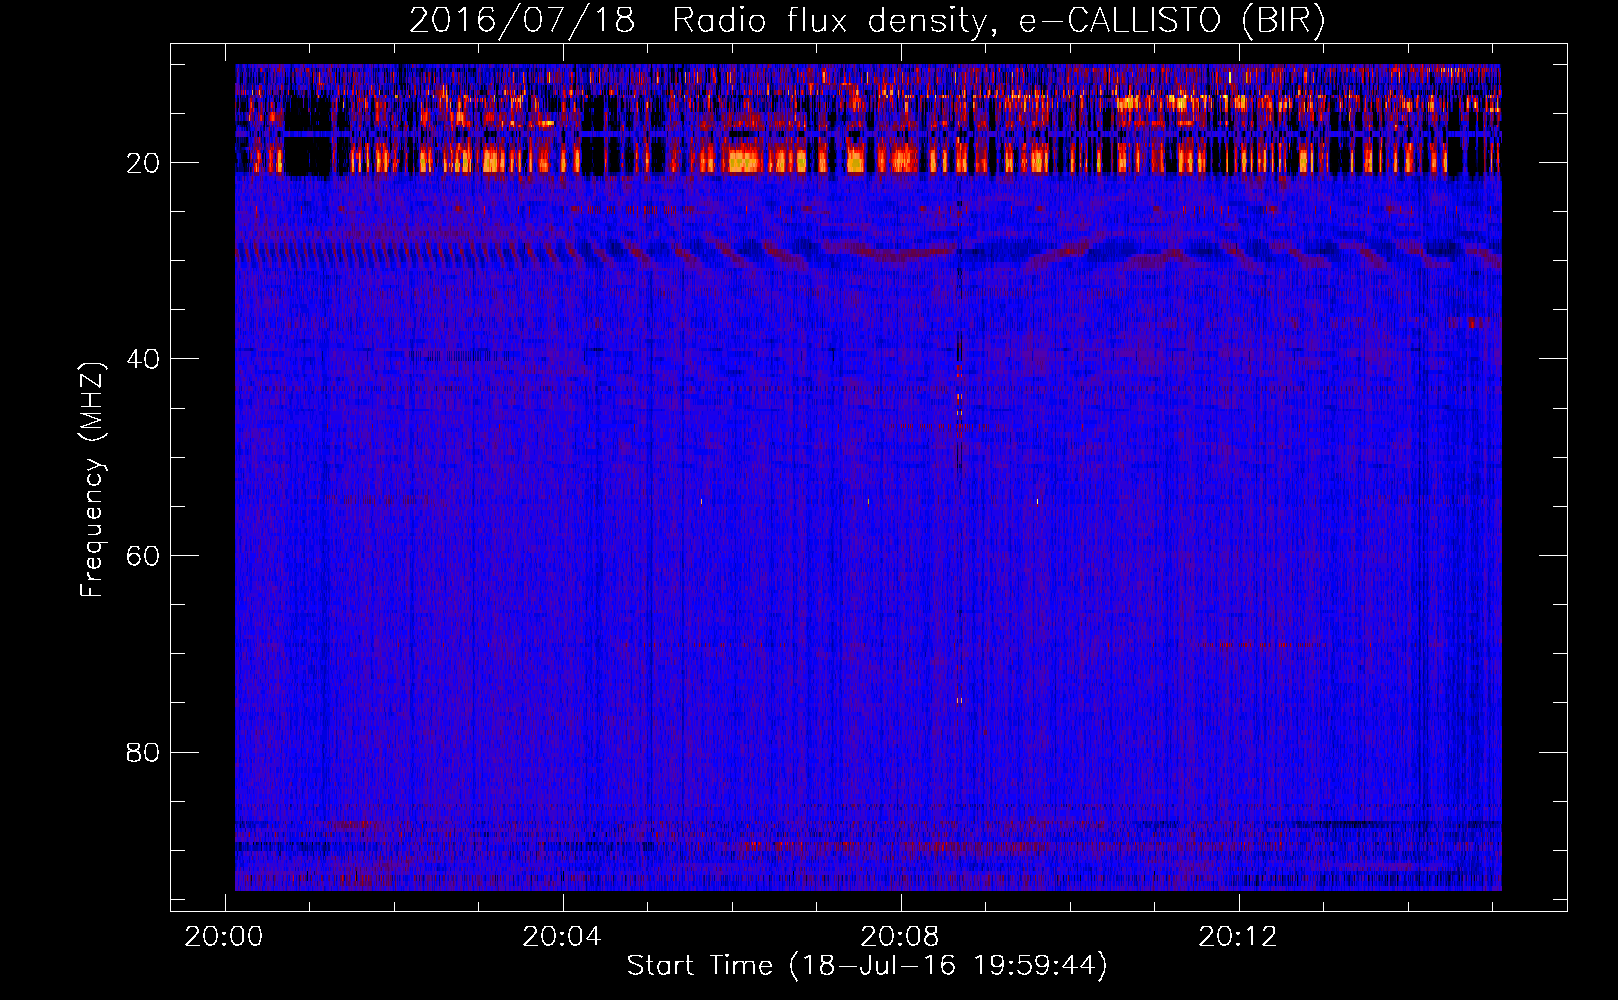Click the "20:12" time tick label
This screenshot has height=1000, width=1618.
[x=1238, y=937]
